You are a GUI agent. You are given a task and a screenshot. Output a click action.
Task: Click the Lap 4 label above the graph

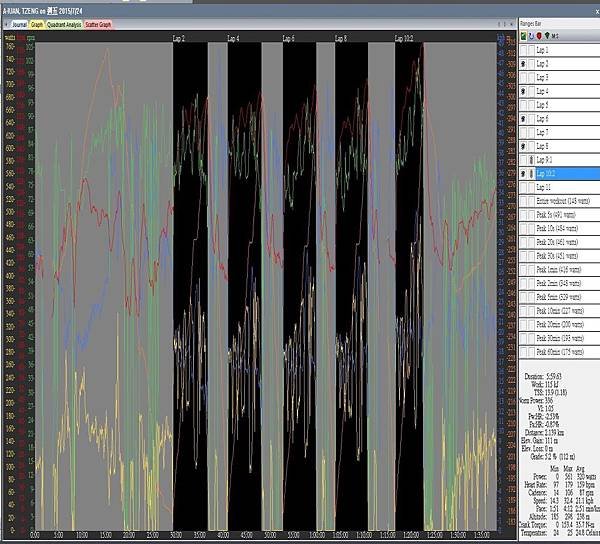[x=233, y=39]
